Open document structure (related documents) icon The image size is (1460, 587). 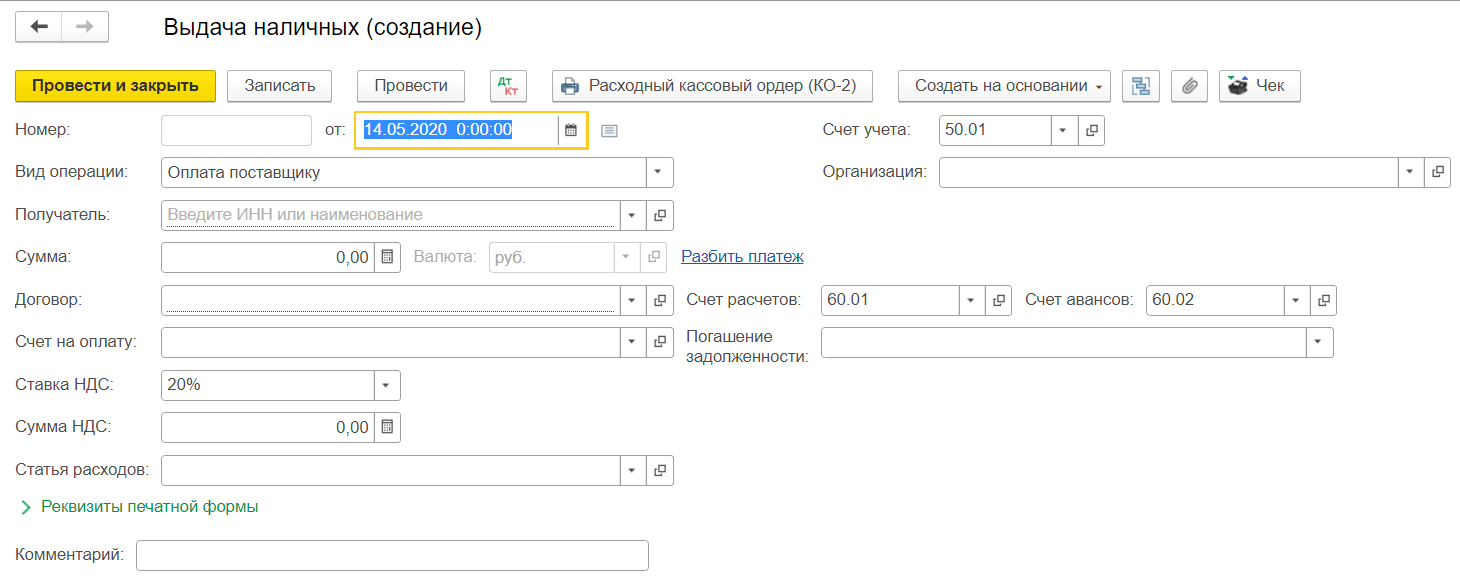[1141, 86]
